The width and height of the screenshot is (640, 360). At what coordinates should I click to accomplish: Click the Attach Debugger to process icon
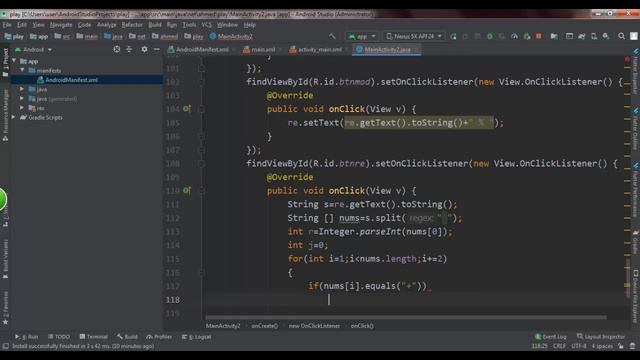pyautogui.click(x=527, y=36)
